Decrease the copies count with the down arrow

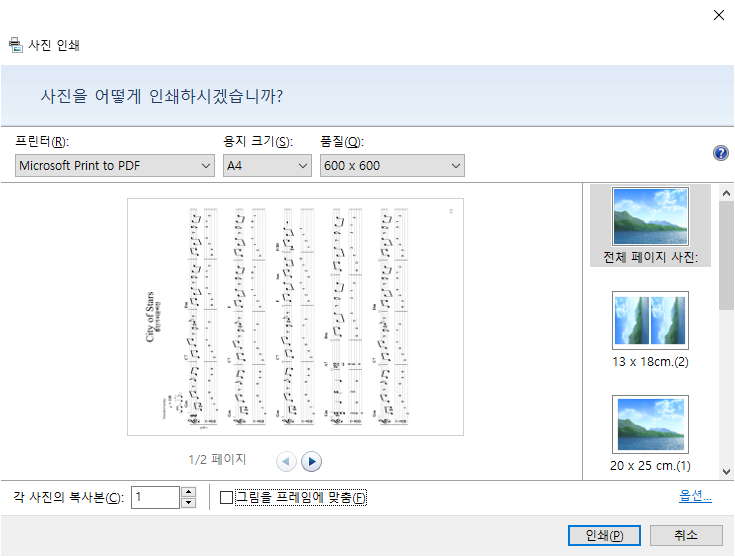(188, 503)
